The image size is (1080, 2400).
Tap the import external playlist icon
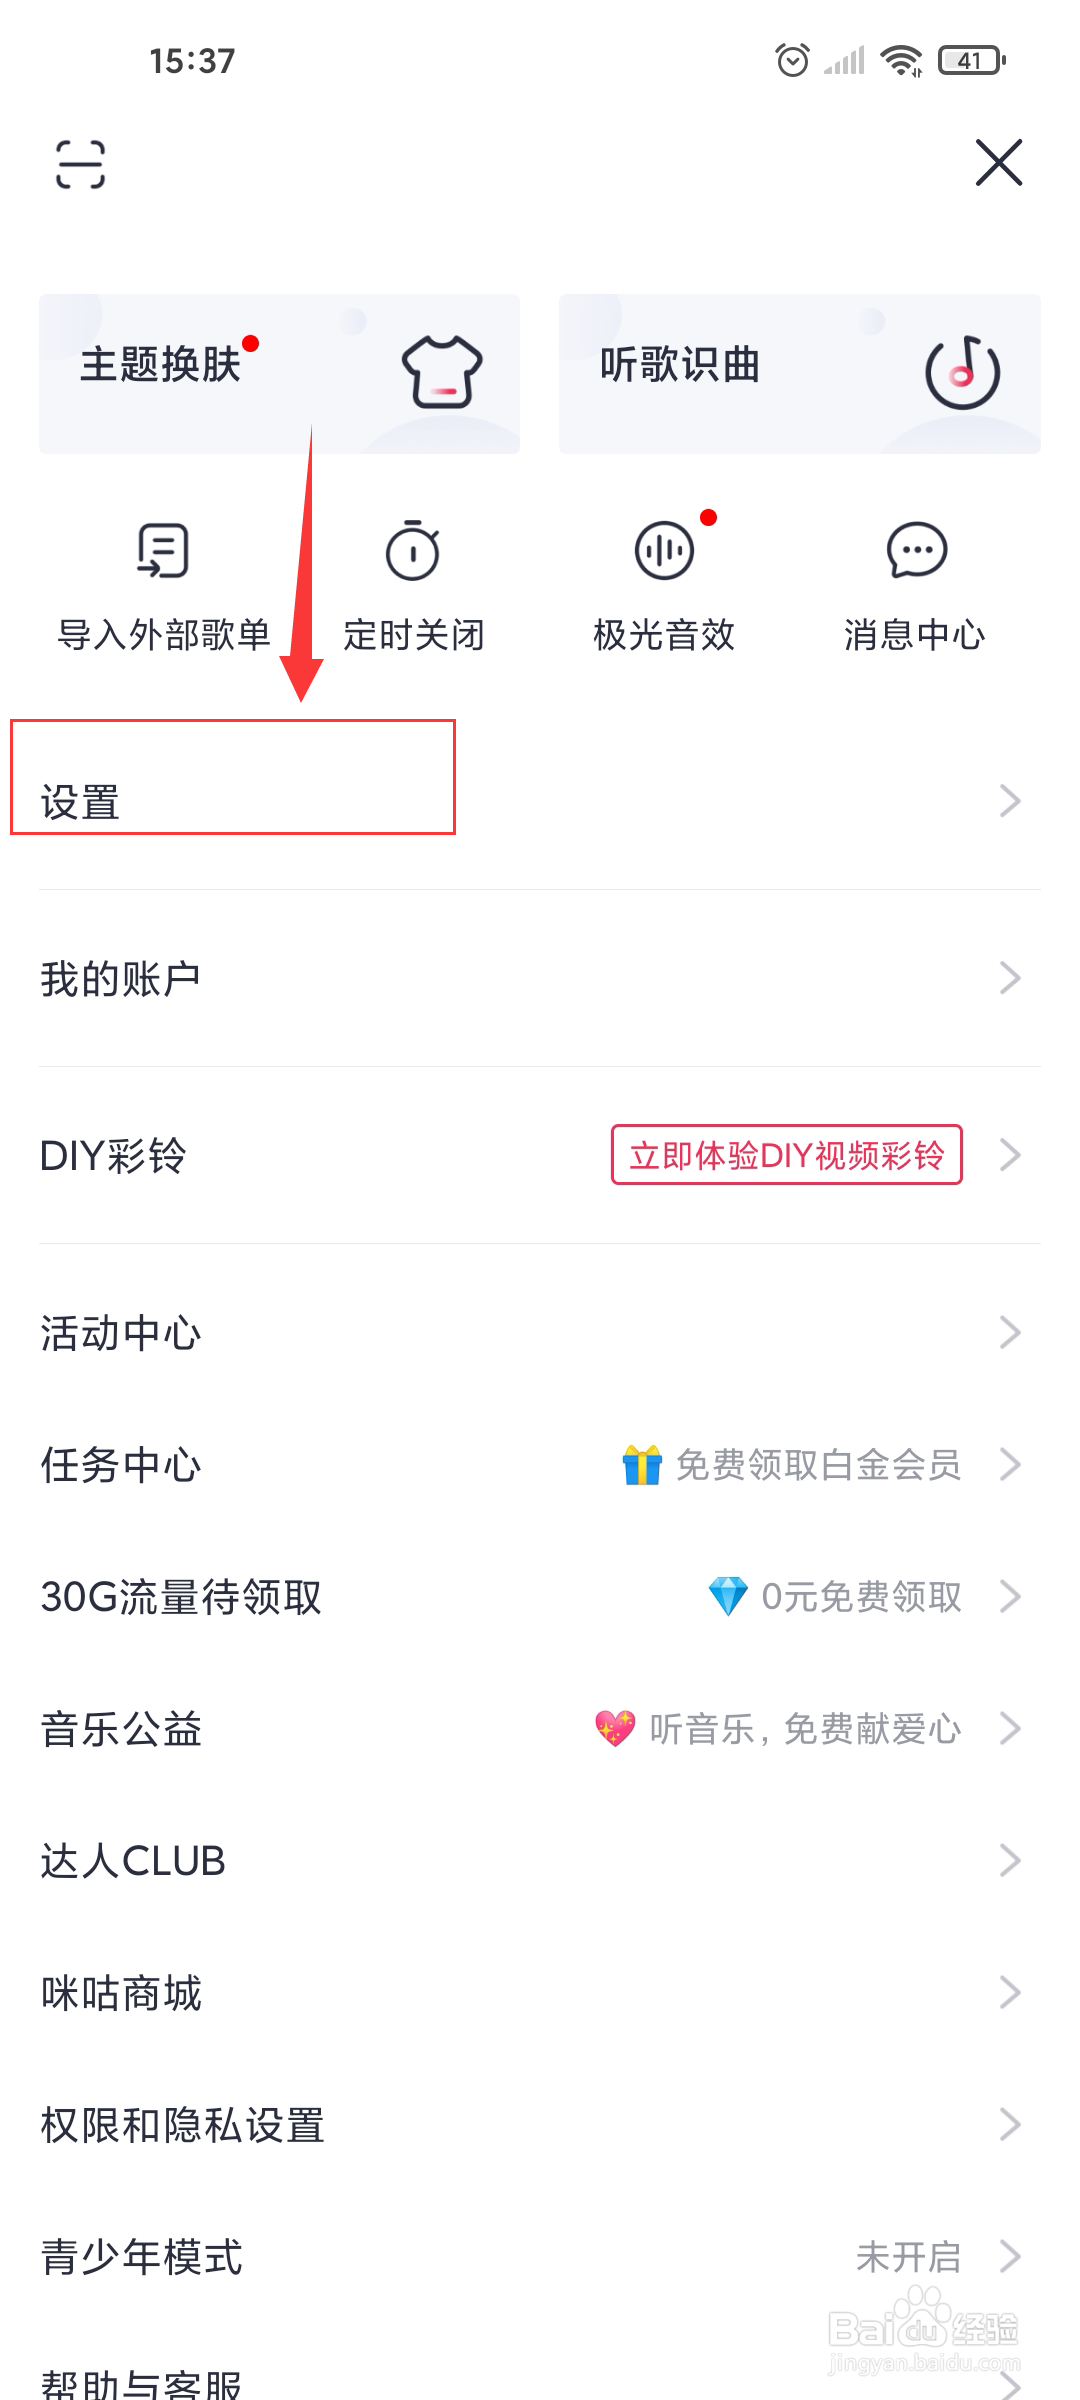tap(163, 551)
